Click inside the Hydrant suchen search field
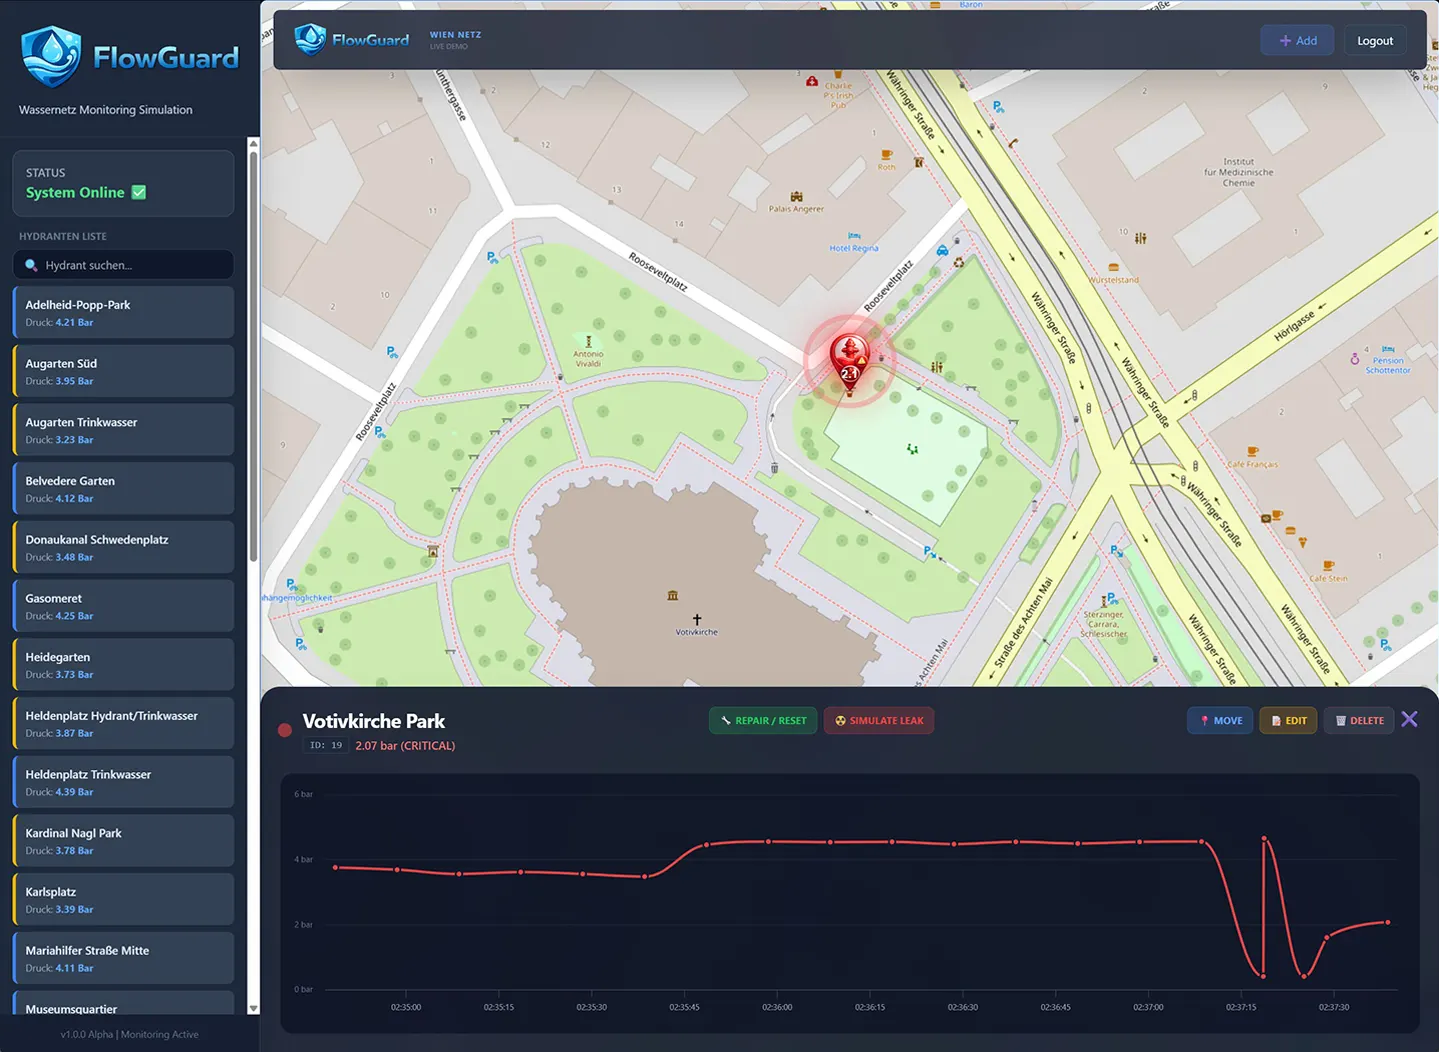1439x1052 pixels. point(122,265)
